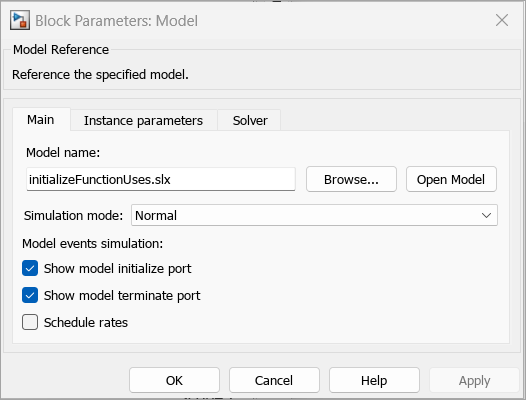Open the Instance parameters tab
The height and width of the screenshot is (400, 526).
point(143,120)
